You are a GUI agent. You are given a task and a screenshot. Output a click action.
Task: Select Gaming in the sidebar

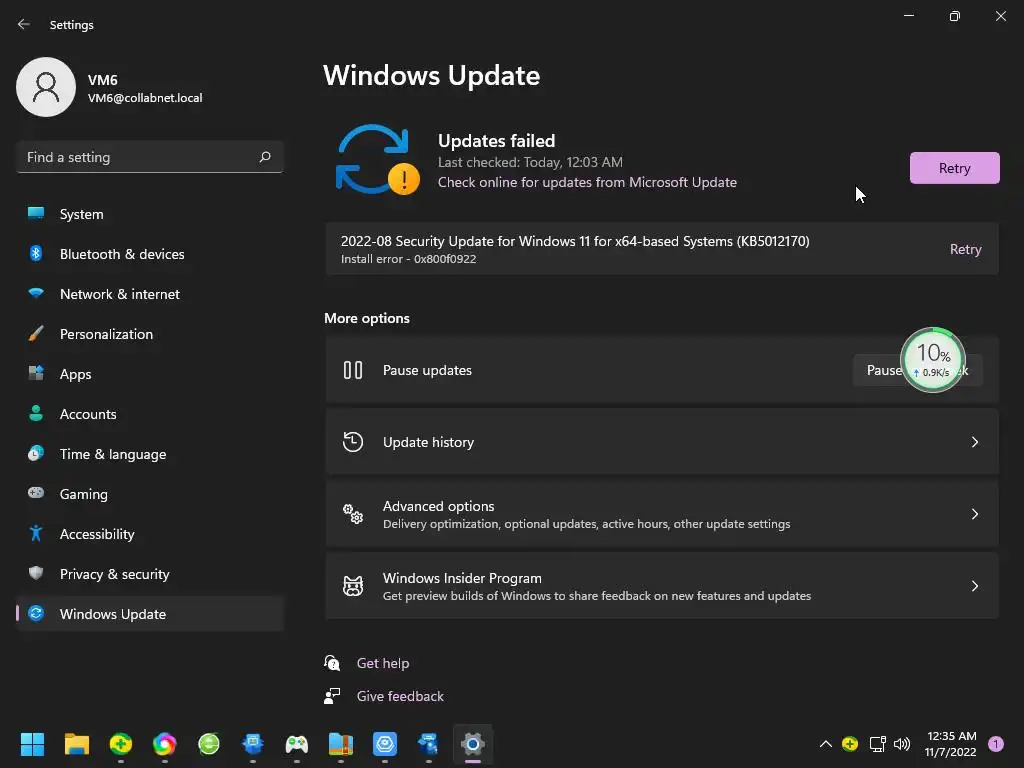point(150,494)
